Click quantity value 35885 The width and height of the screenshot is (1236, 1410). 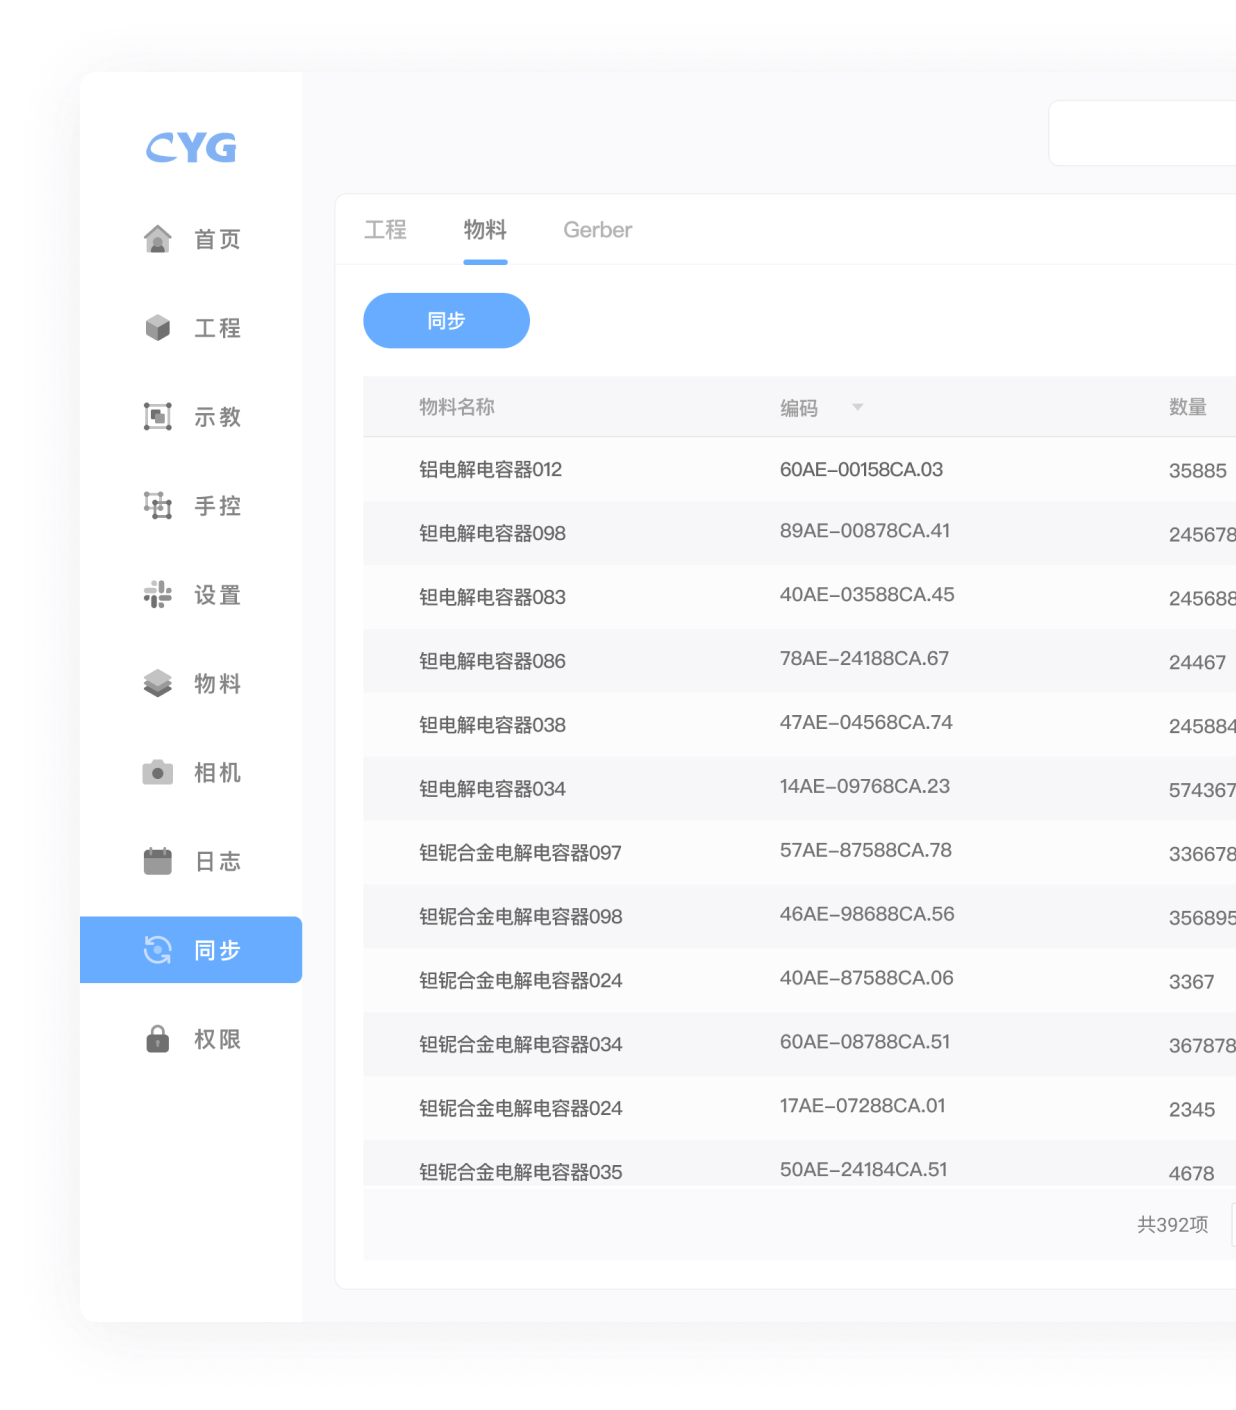[x=1198, y=471]
